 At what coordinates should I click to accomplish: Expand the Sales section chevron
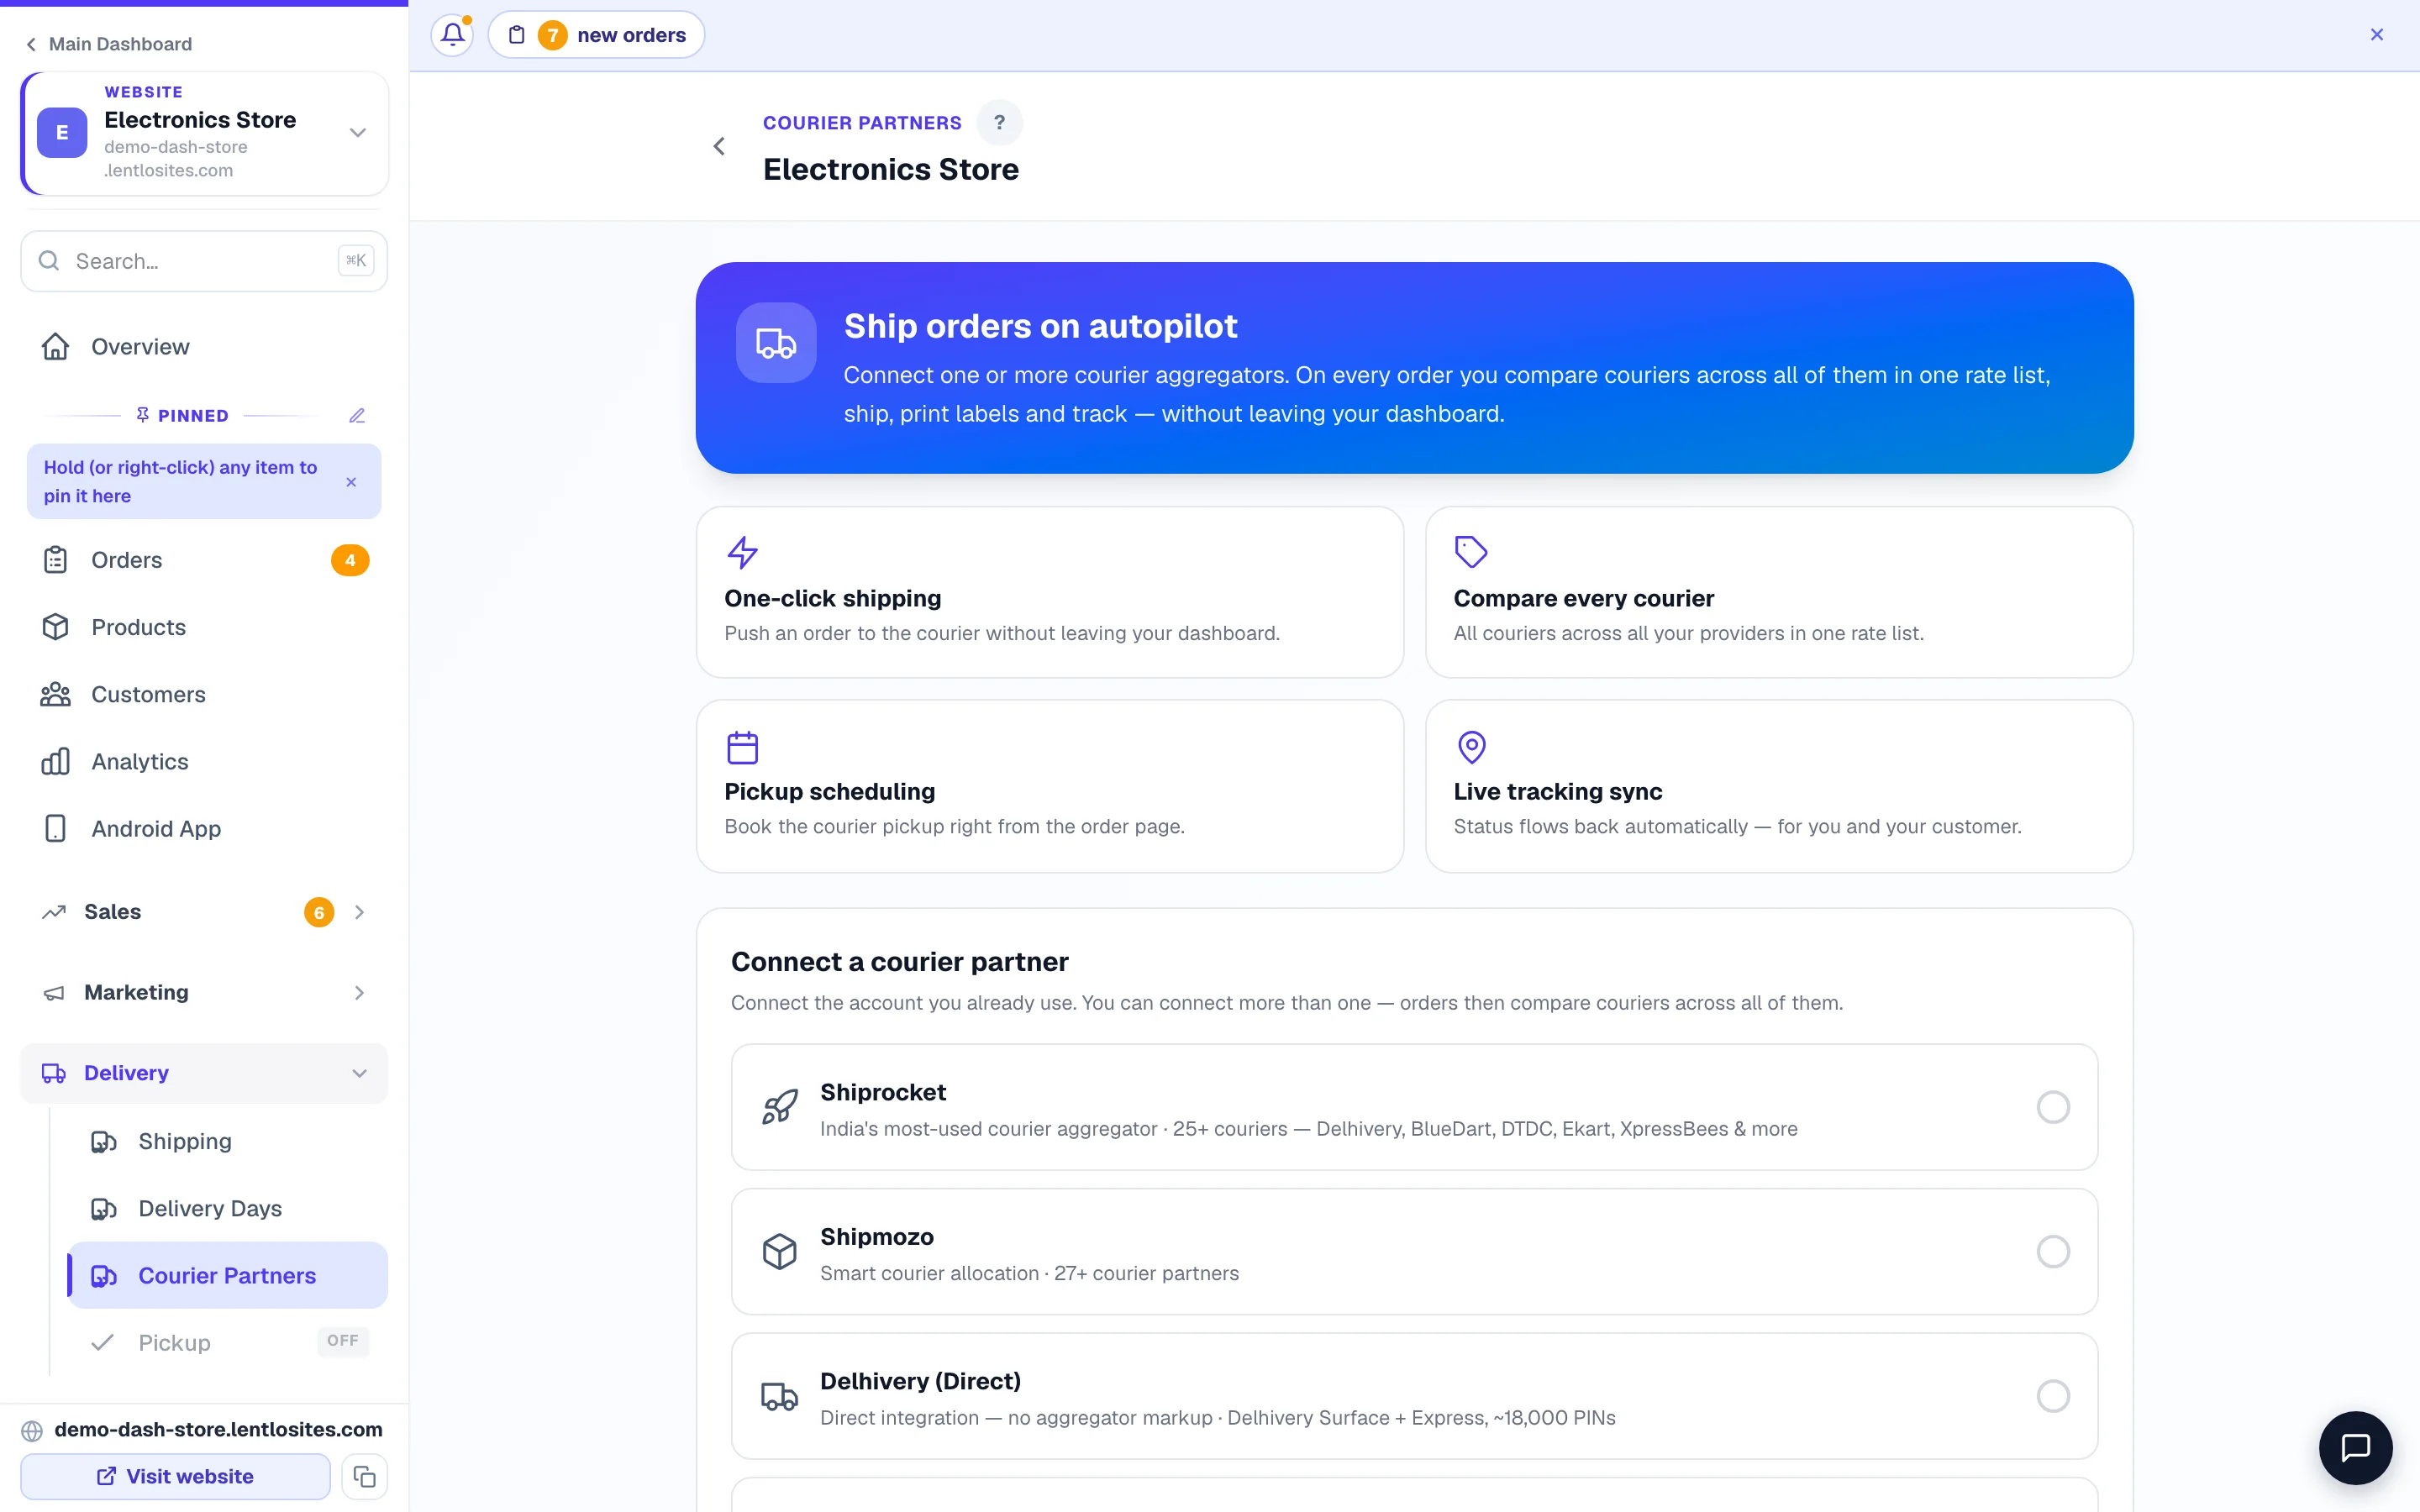(x=359, y=912)
